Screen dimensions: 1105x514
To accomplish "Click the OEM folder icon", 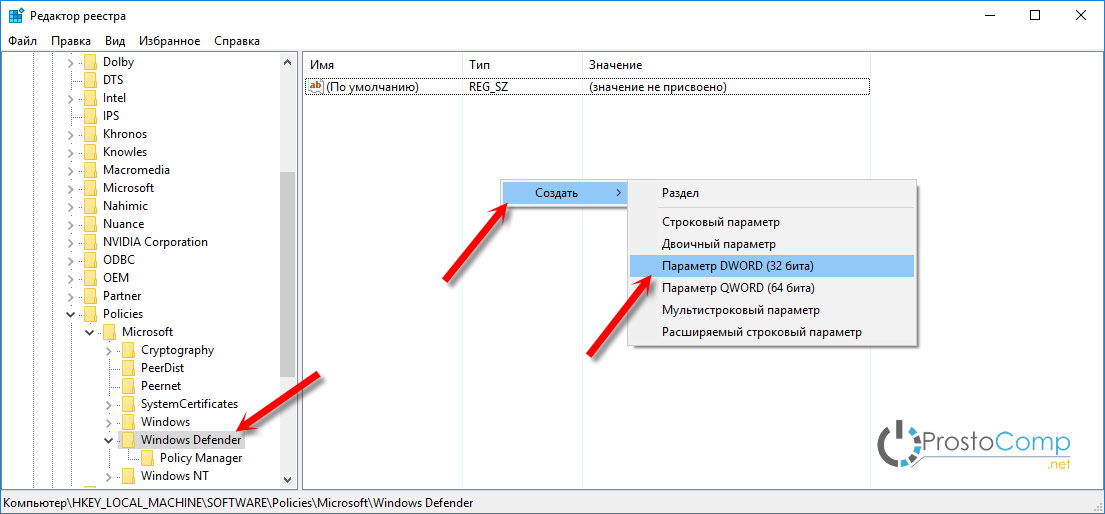I will (x=89, y=278).
